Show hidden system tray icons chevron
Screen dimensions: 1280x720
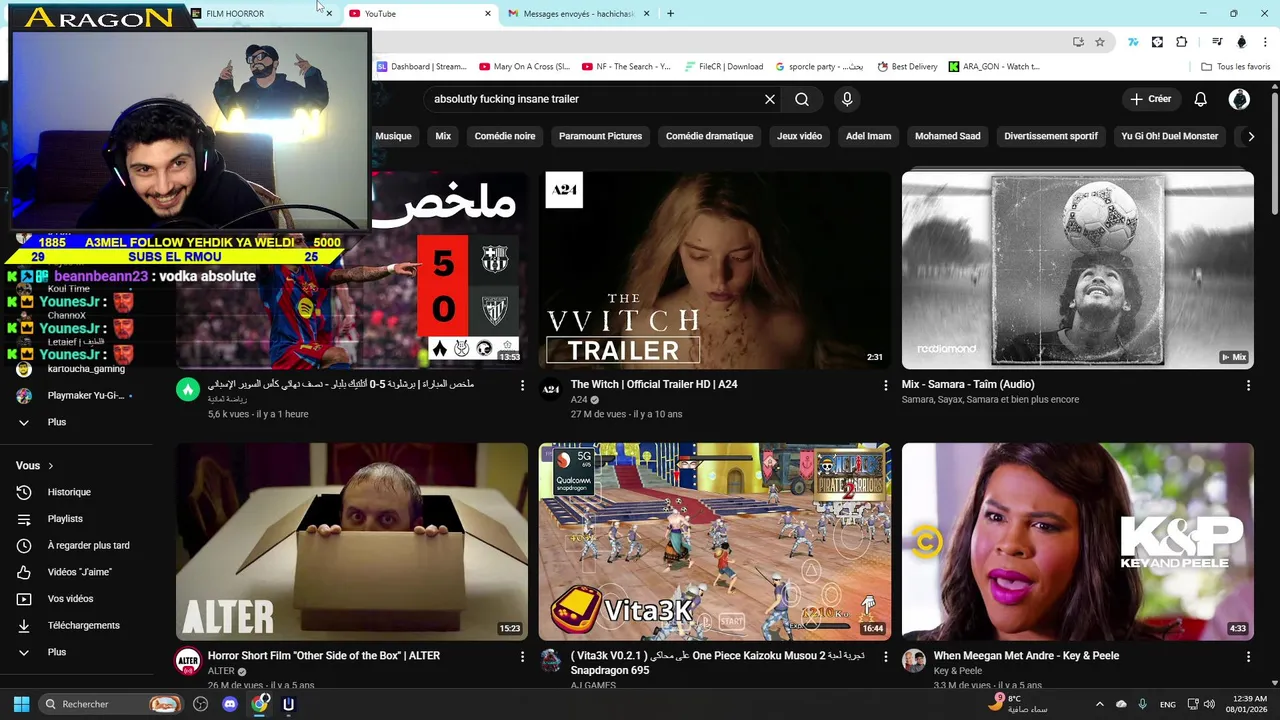pos(1099,704)
